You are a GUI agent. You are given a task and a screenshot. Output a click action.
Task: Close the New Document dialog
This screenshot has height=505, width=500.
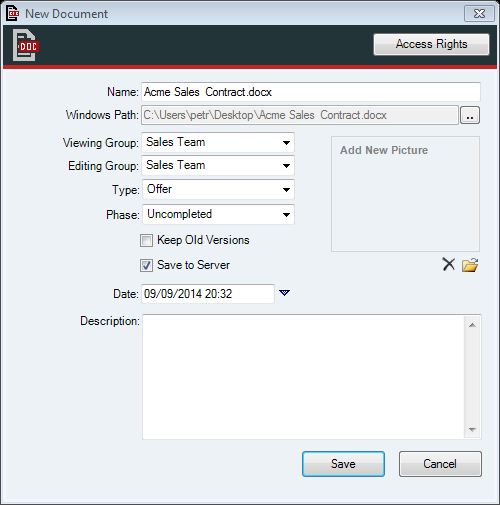479,14
